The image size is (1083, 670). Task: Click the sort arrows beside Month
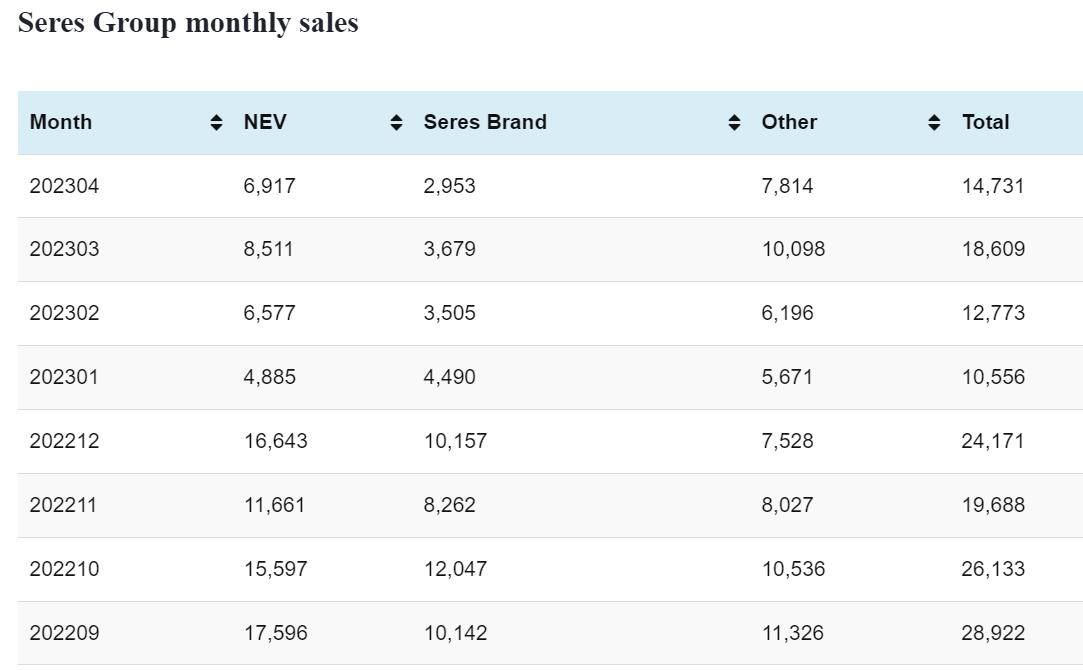point(217,122)
